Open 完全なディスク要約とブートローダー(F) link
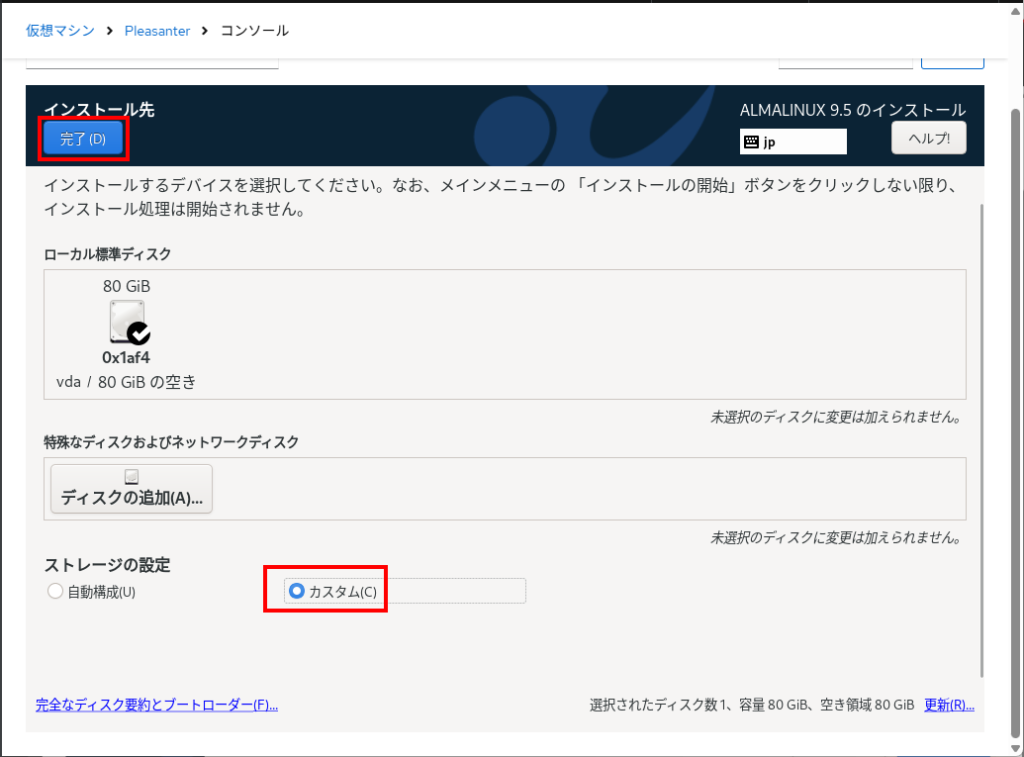This screenshot has height=757, width=1024. (156, 705)
